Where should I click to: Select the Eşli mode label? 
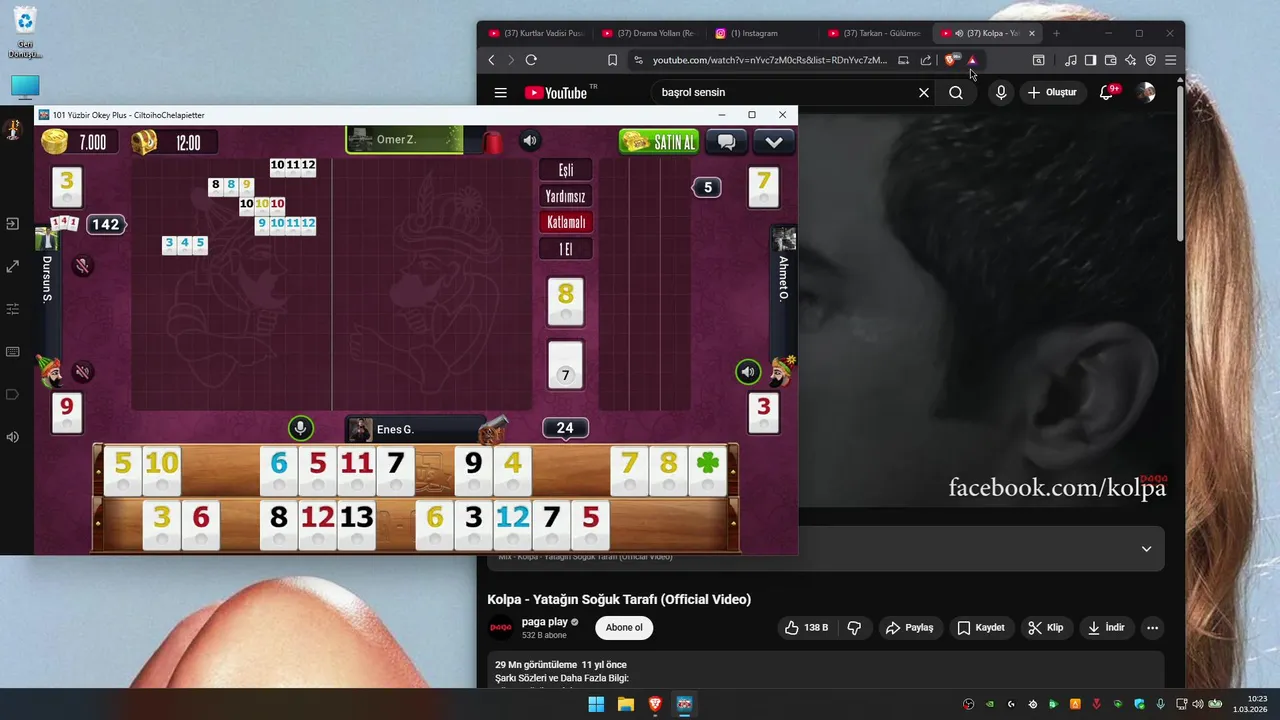click(566, 170)
